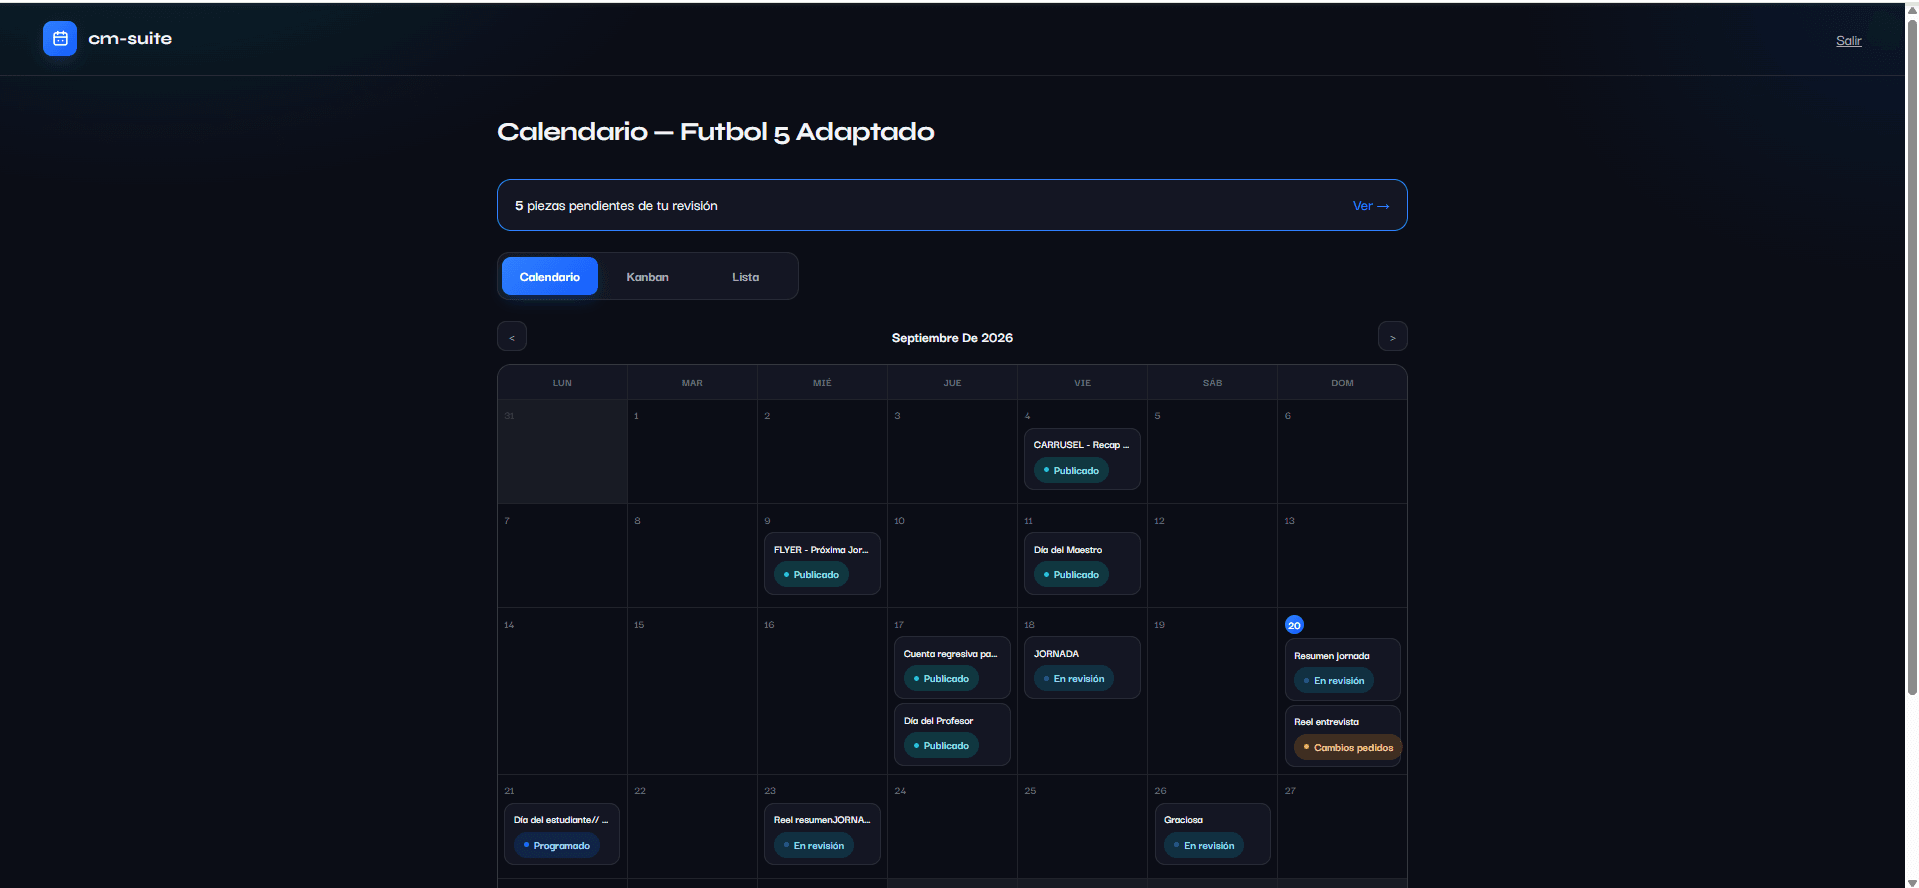
Task: Open the Resumen jornada card
Action: [1342, 670]
